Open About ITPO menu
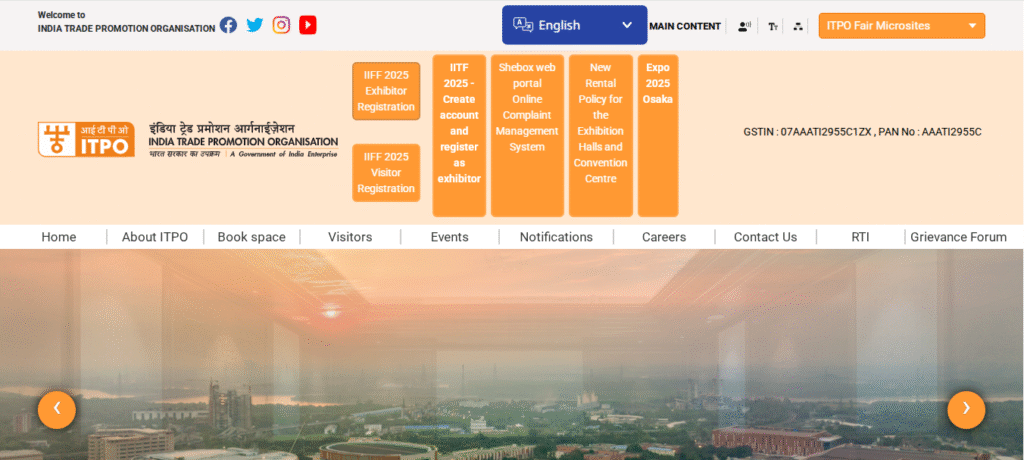 (155, 237)
